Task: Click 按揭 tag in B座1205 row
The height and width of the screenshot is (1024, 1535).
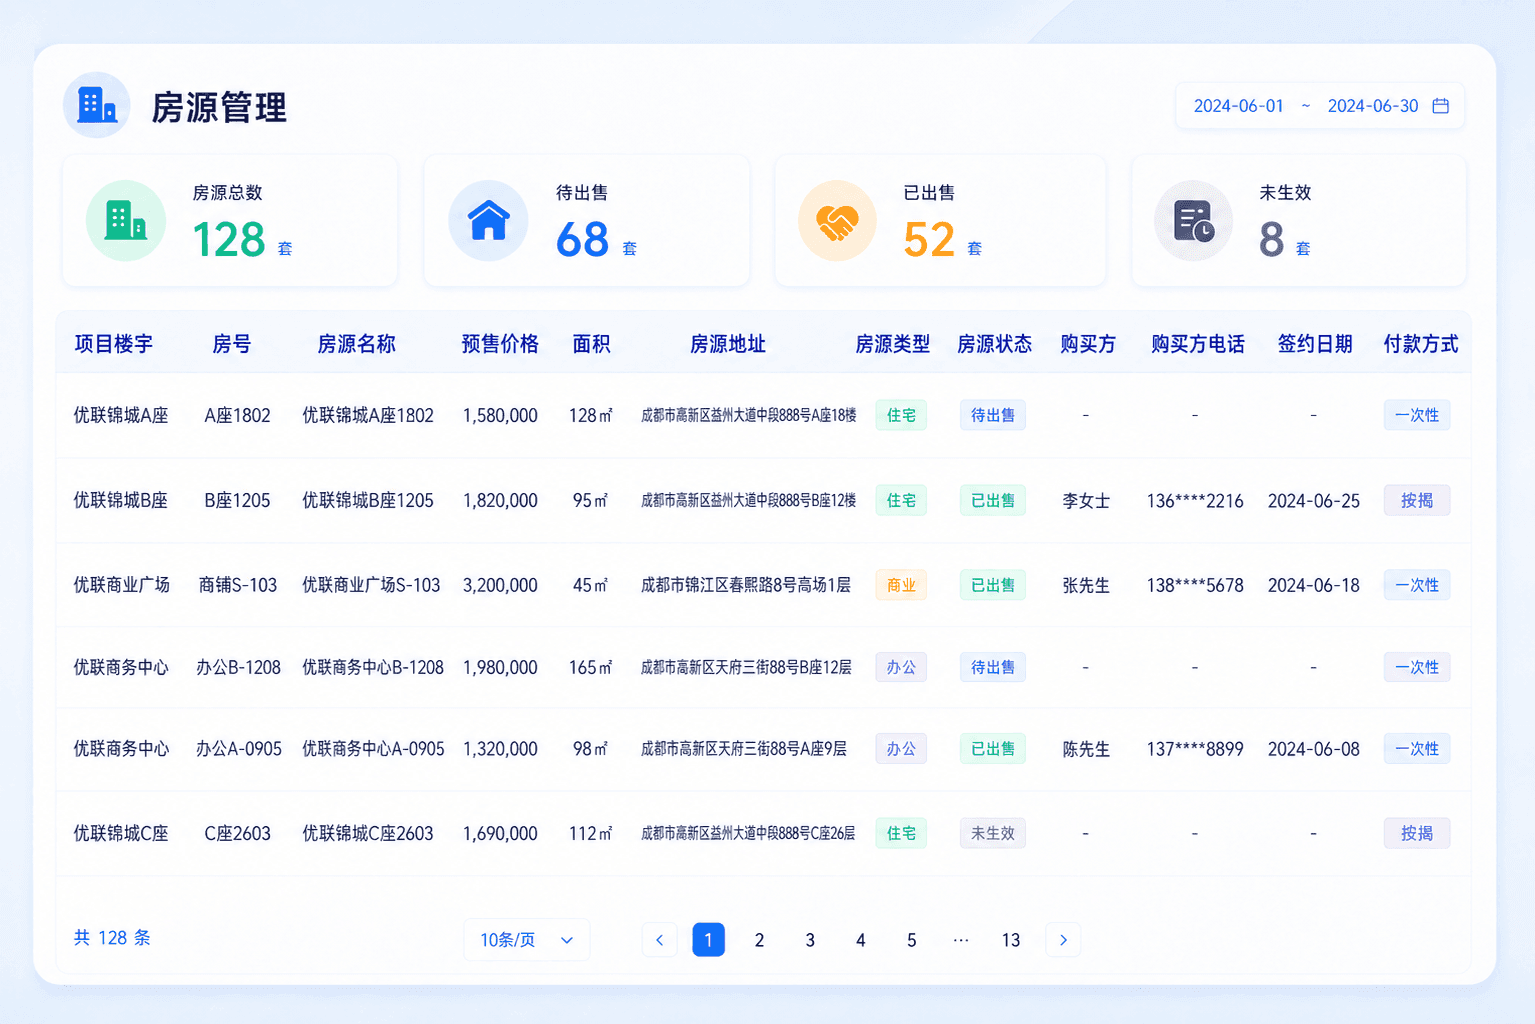Action: click(x=1417, y=500)
